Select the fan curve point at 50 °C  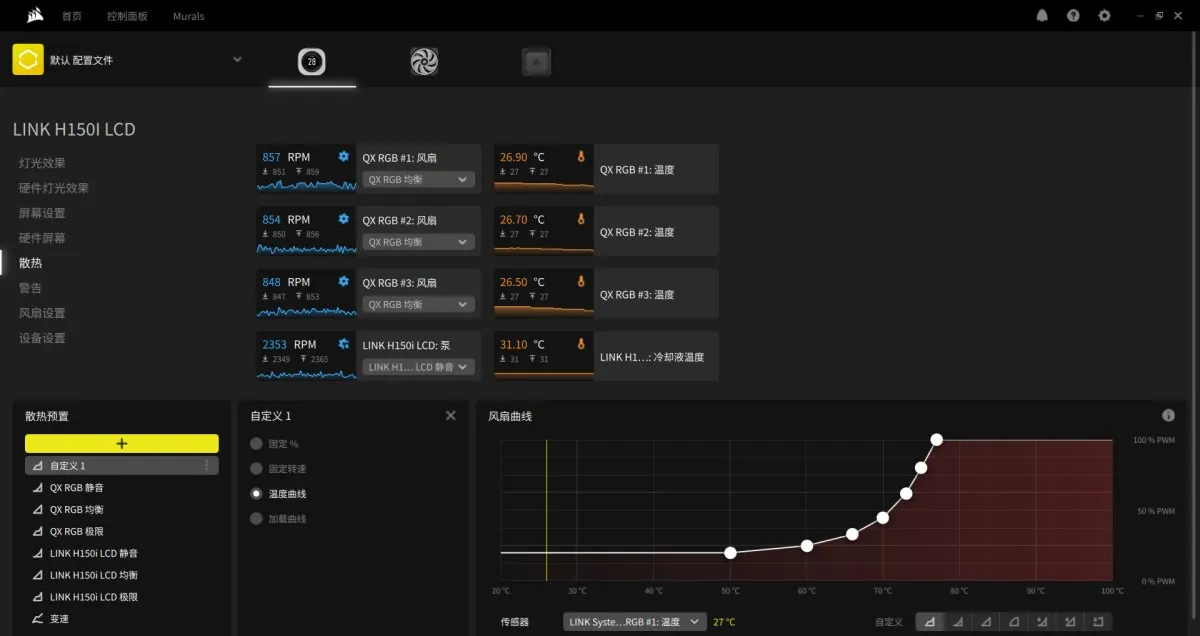[730, 553]
